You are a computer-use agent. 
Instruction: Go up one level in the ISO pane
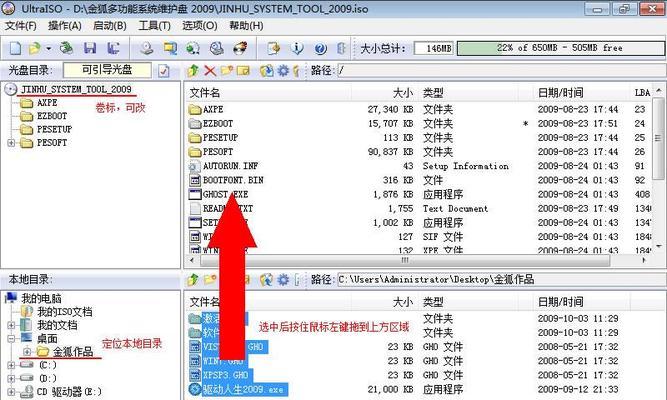point(193,71)
